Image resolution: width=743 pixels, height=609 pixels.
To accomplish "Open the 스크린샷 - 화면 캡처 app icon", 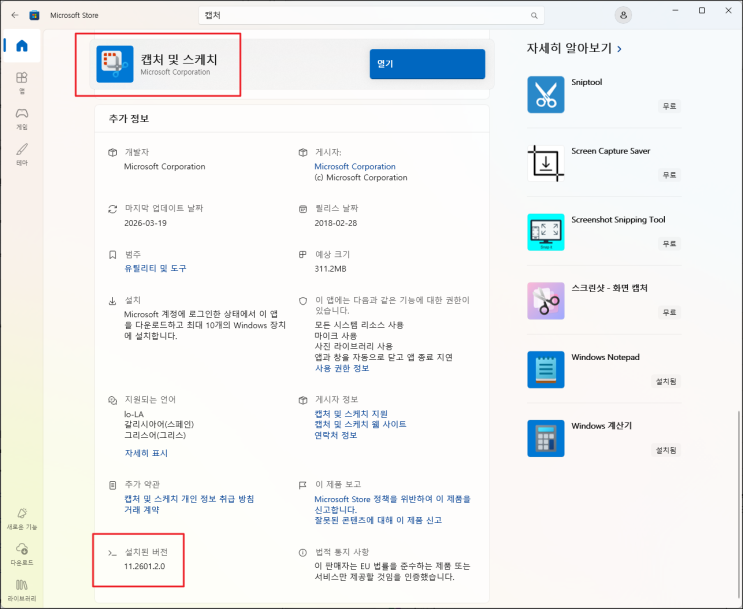I will point(546,301).
